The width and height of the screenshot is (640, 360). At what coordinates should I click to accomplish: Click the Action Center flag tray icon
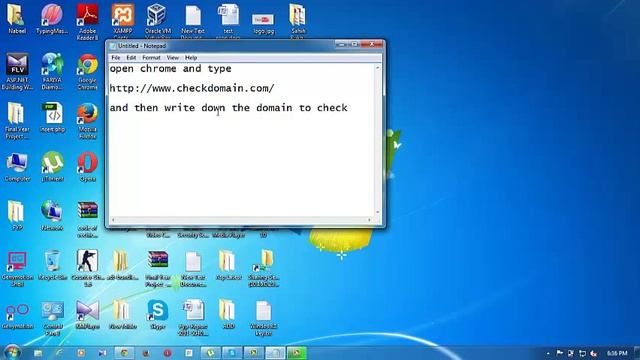tap(560, 353)
